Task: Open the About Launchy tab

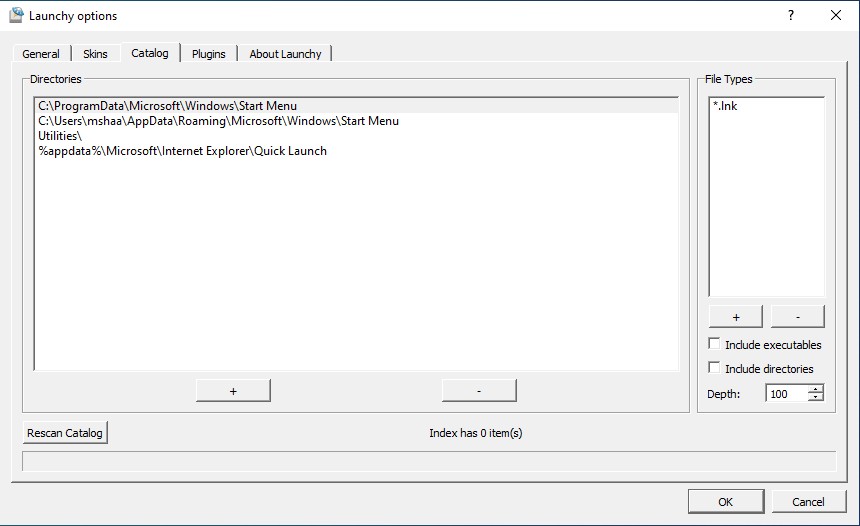Action: pos(285,54)
